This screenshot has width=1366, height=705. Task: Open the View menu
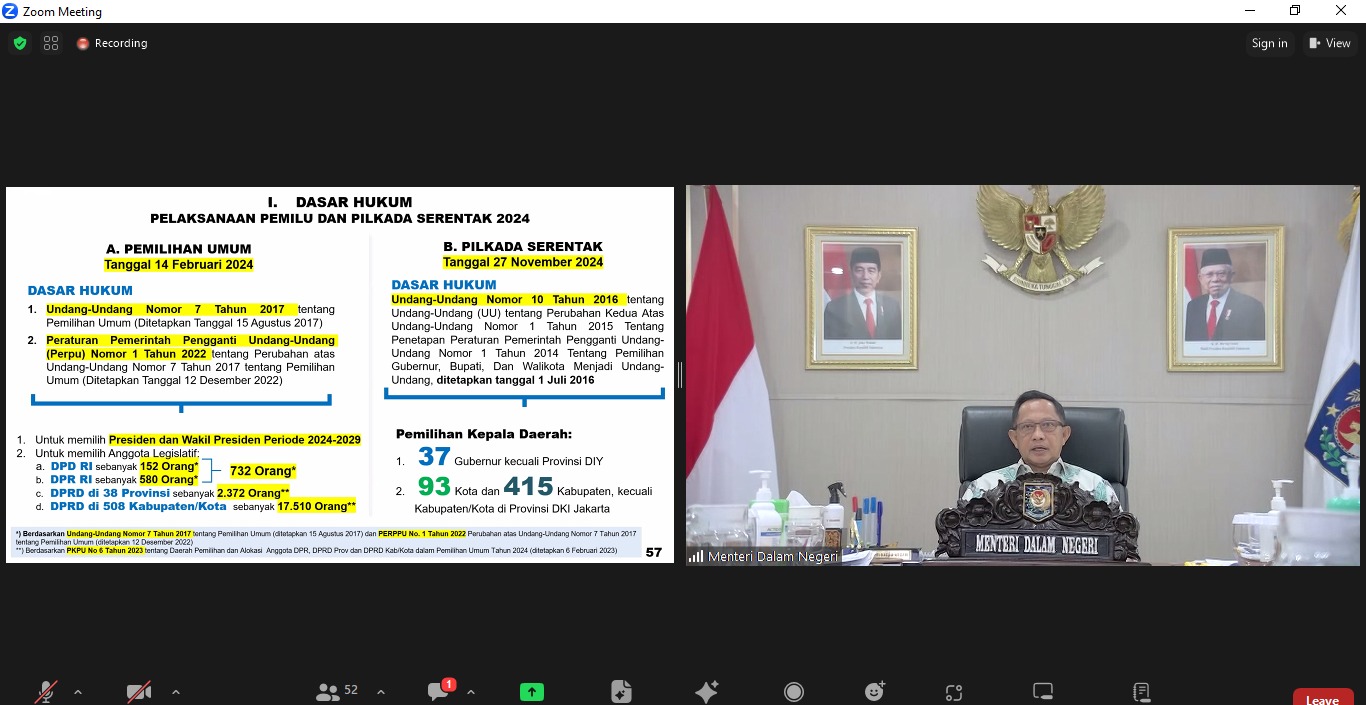click(1329, 43)
